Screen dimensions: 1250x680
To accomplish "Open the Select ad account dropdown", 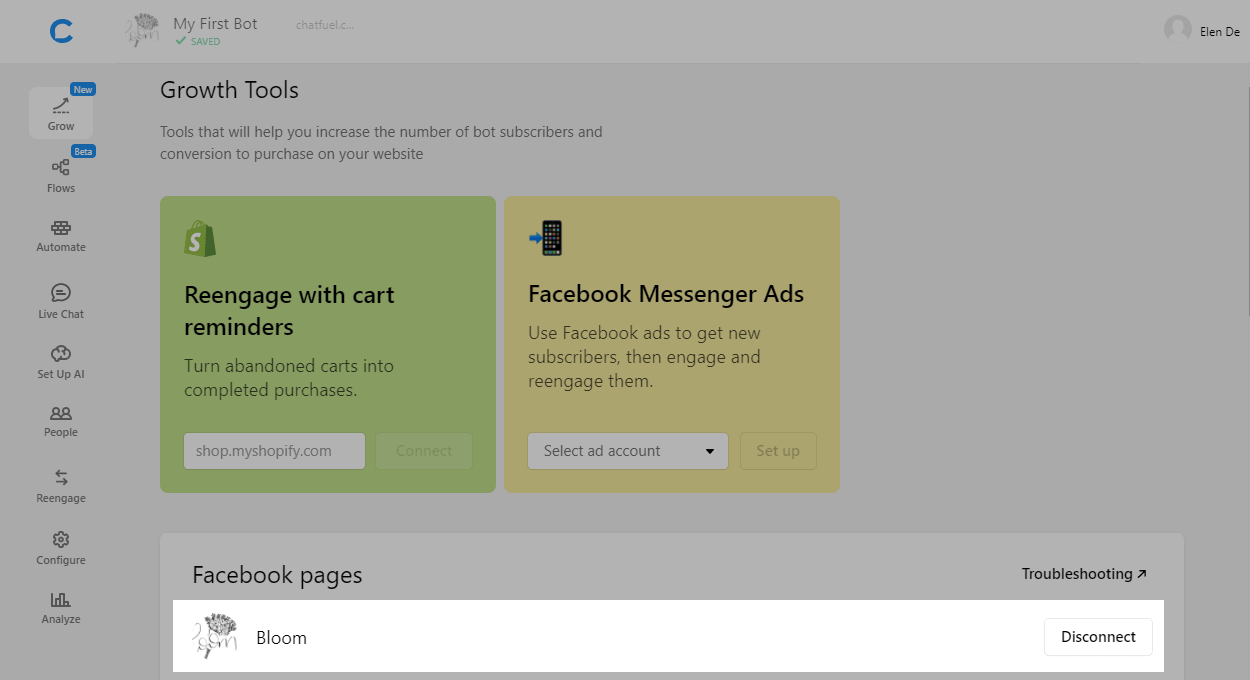I will click(628, 451).
